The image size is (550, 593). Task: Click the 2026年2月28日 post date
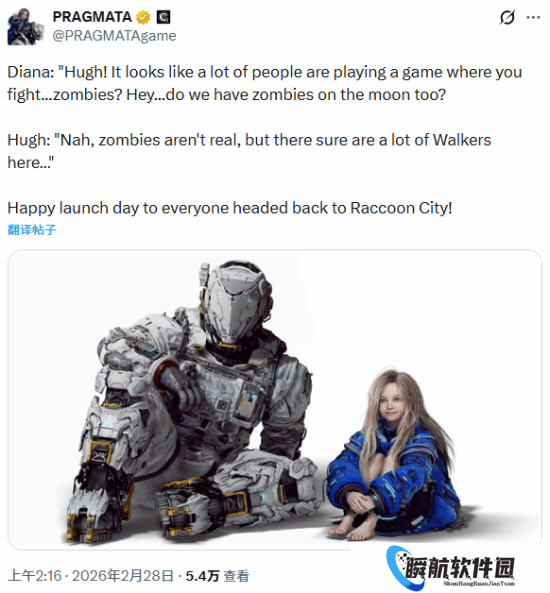(123, 576)
